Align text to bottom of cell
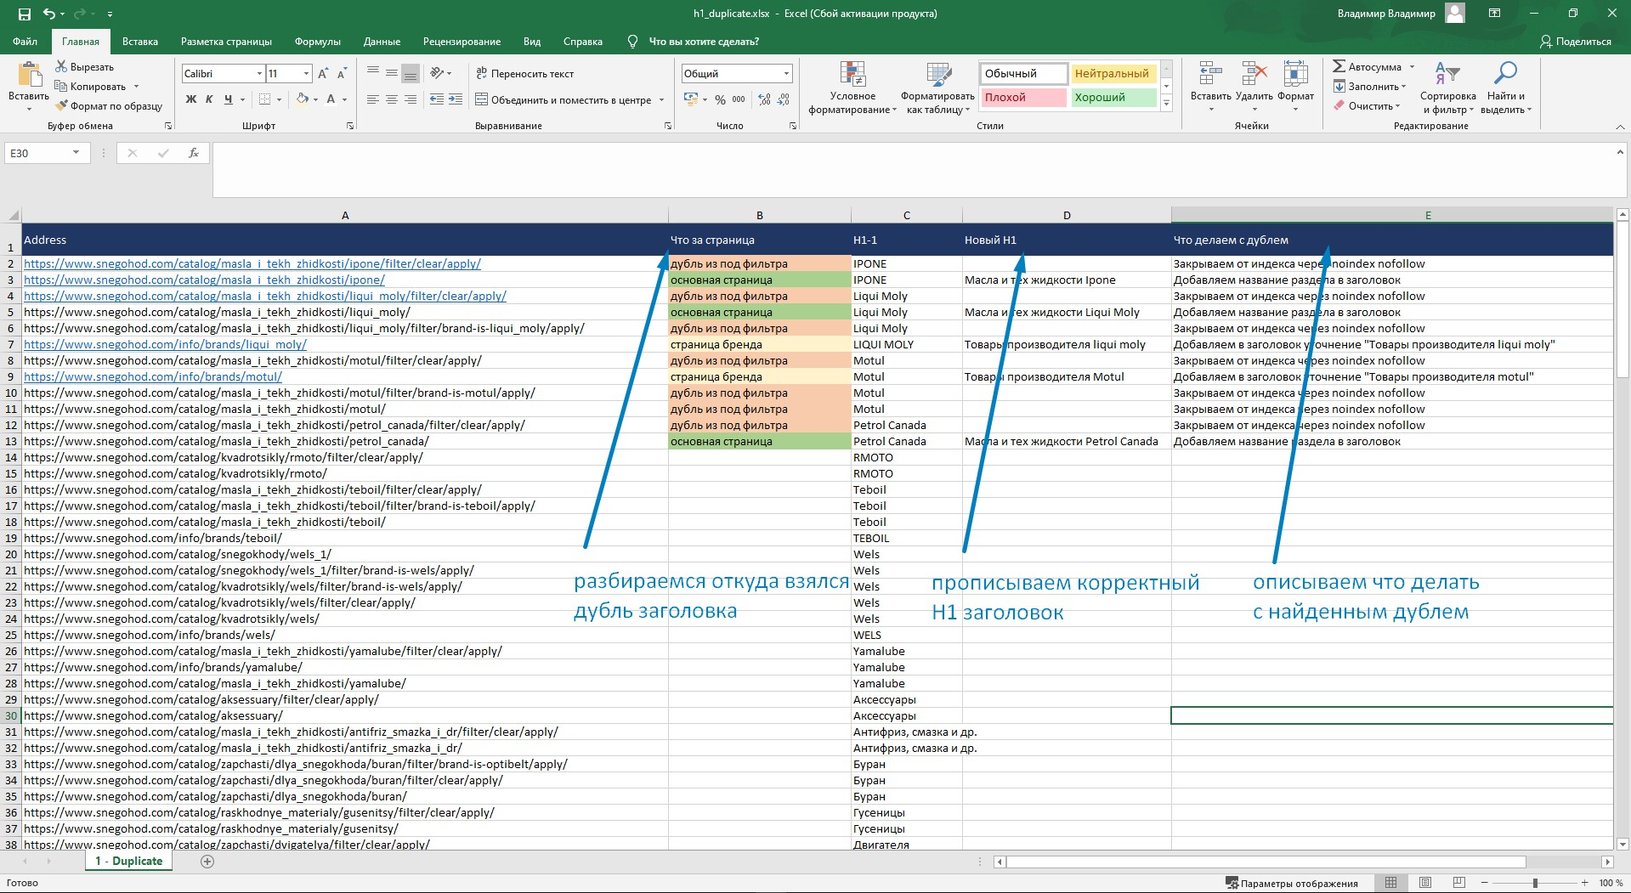 click(x=410, y=73)
